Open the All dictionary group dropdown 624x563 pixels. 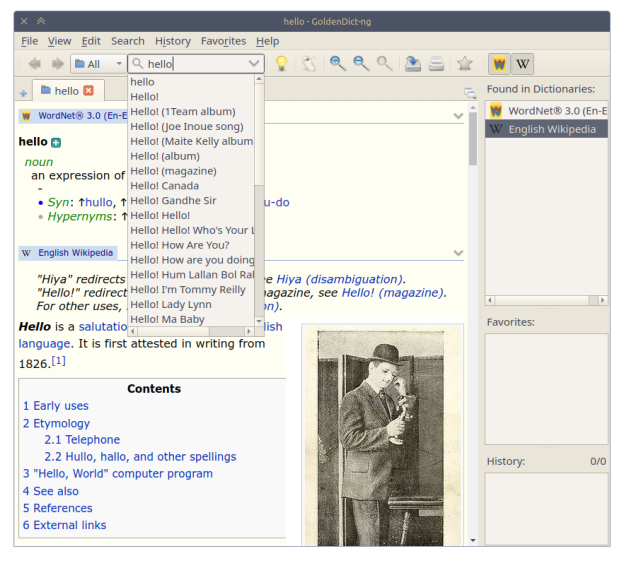97,64
